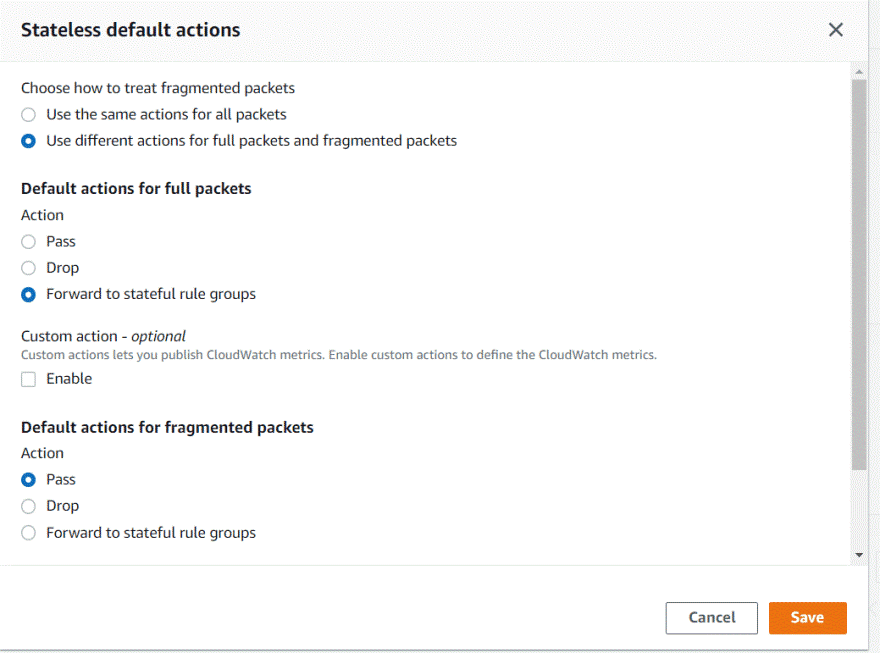Select Drop for full packets

coord(28,268)
